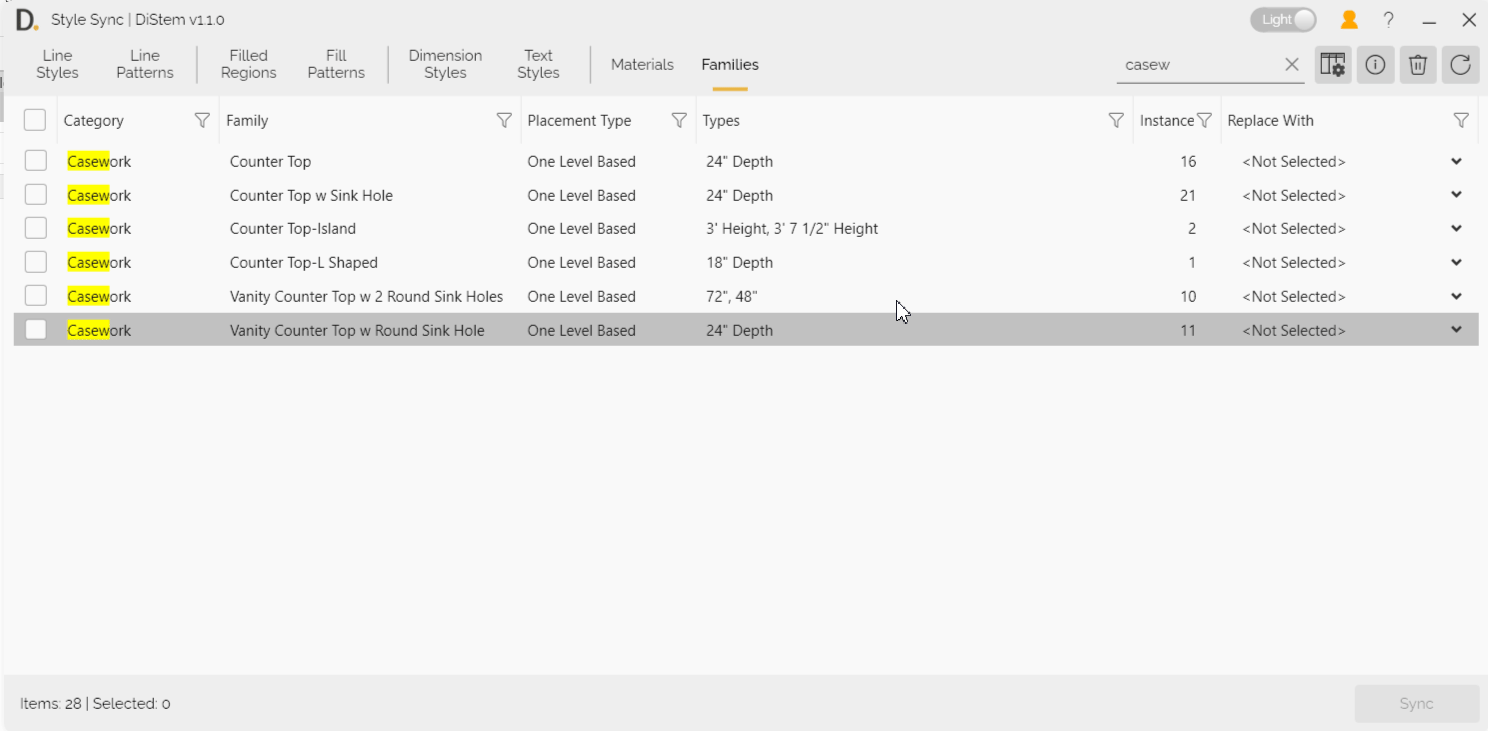Image resolution: width=1488 pixels, height=731 pixels.
Task: Open the Replace With selector for Counter Top-Island
Action: click(x=1456, y=228)
